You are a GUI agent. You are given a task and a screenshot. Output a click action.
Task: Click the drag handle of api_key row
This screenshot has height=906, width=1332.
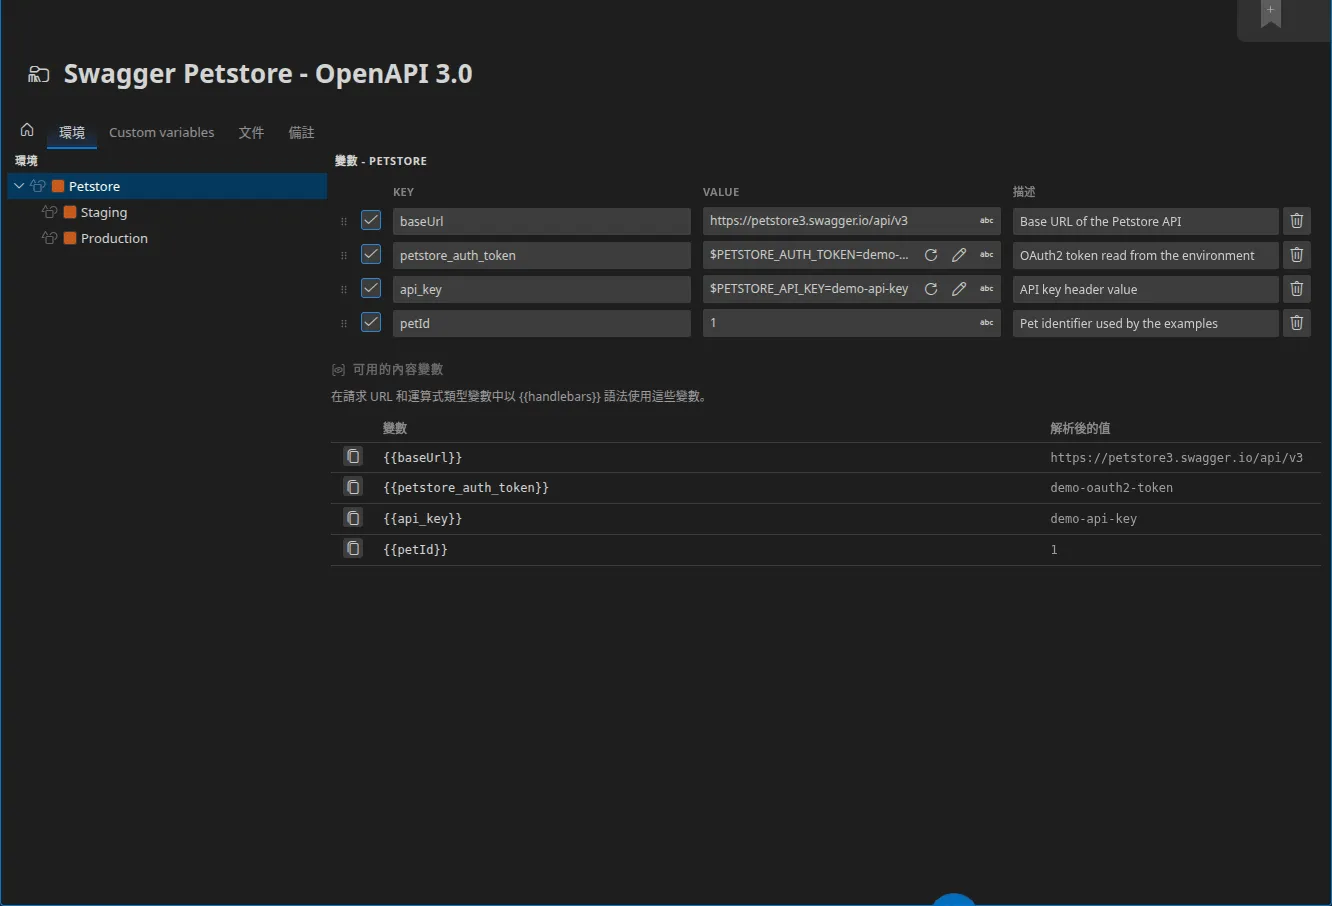pyautogui.click(x=344, y=290)
